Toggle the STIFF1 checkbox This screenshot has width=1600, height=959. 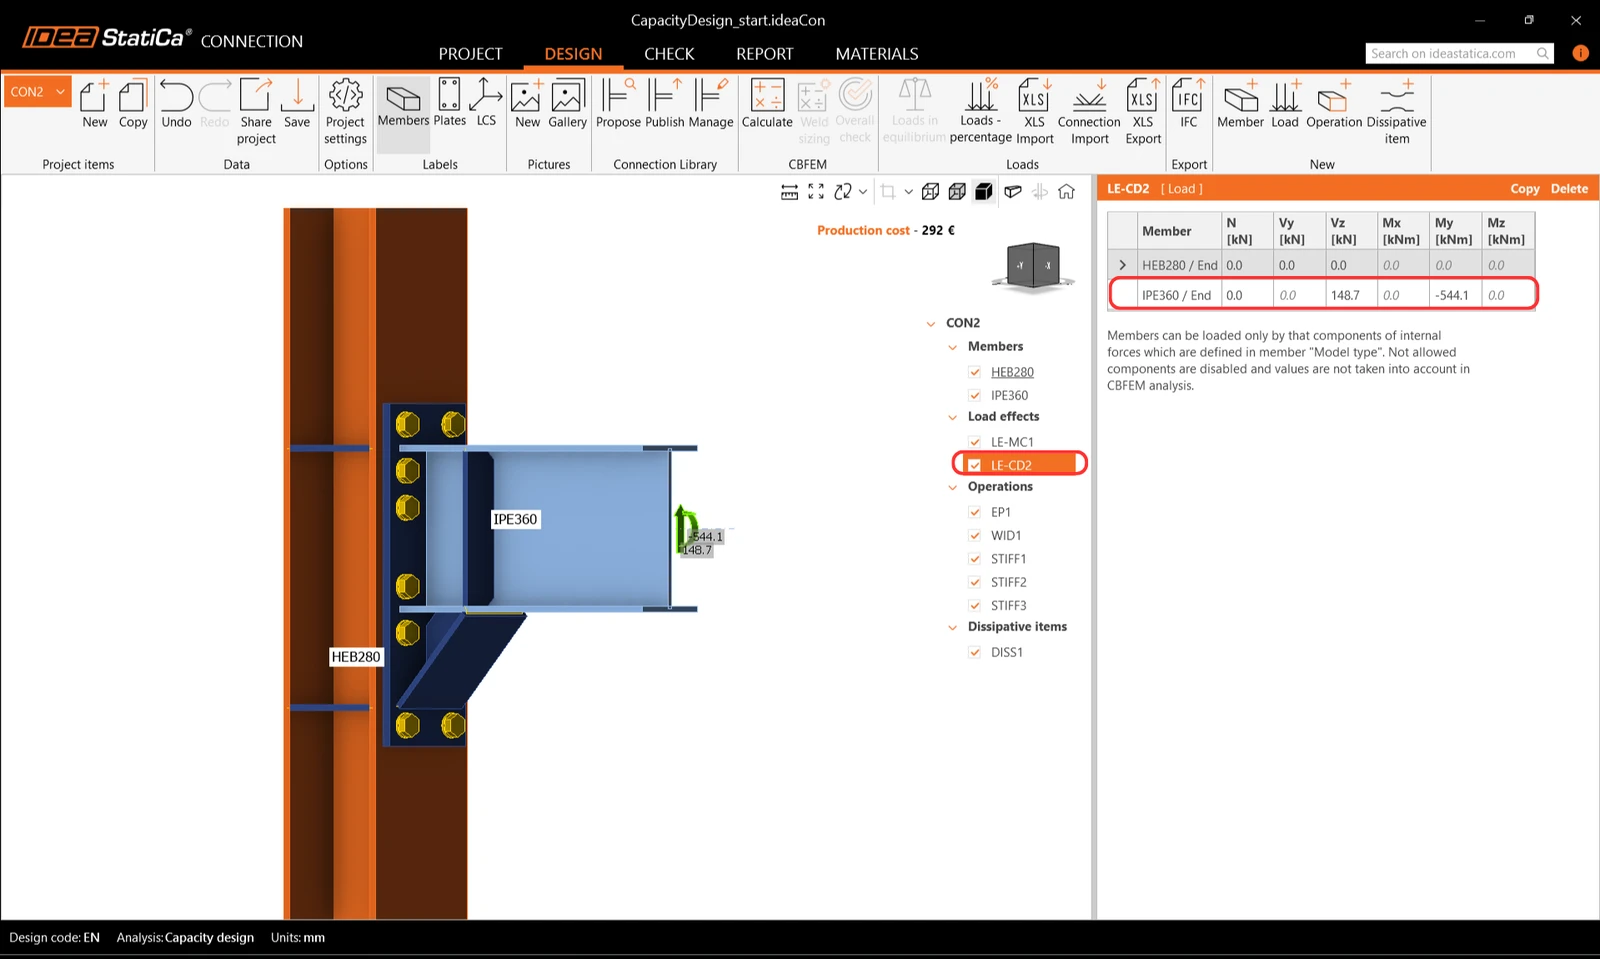pyautogui.click(x=975, y=559)
